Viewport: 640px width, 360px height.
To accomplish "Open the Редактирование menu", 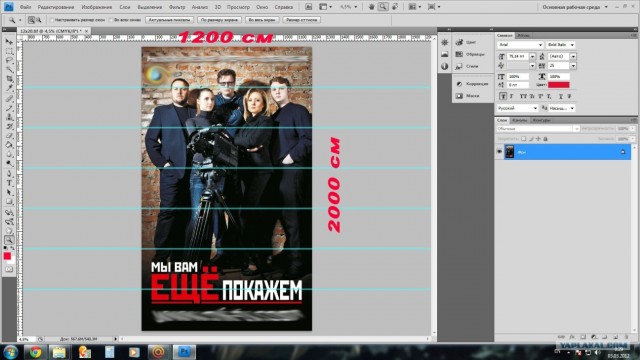I will [56, 7].
